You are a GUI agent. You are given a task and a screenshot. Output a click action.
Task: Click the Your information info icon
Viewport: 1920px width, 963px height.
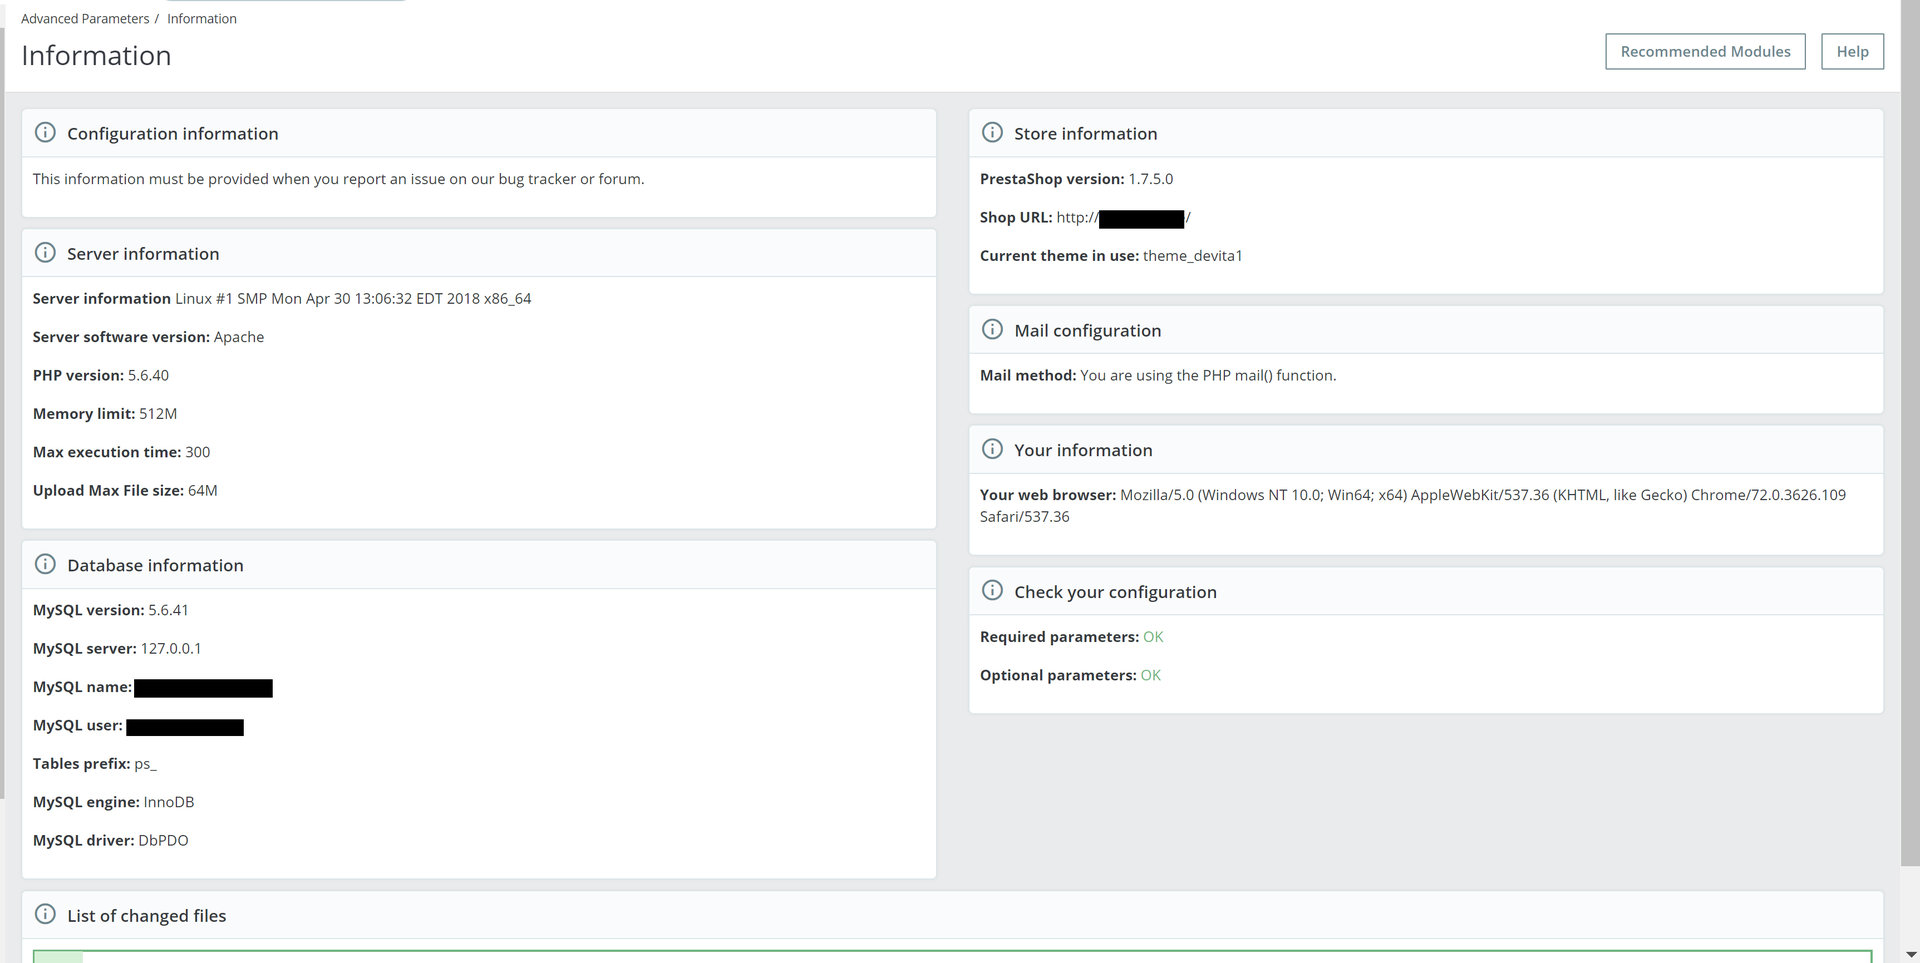[x=992, y=449]
